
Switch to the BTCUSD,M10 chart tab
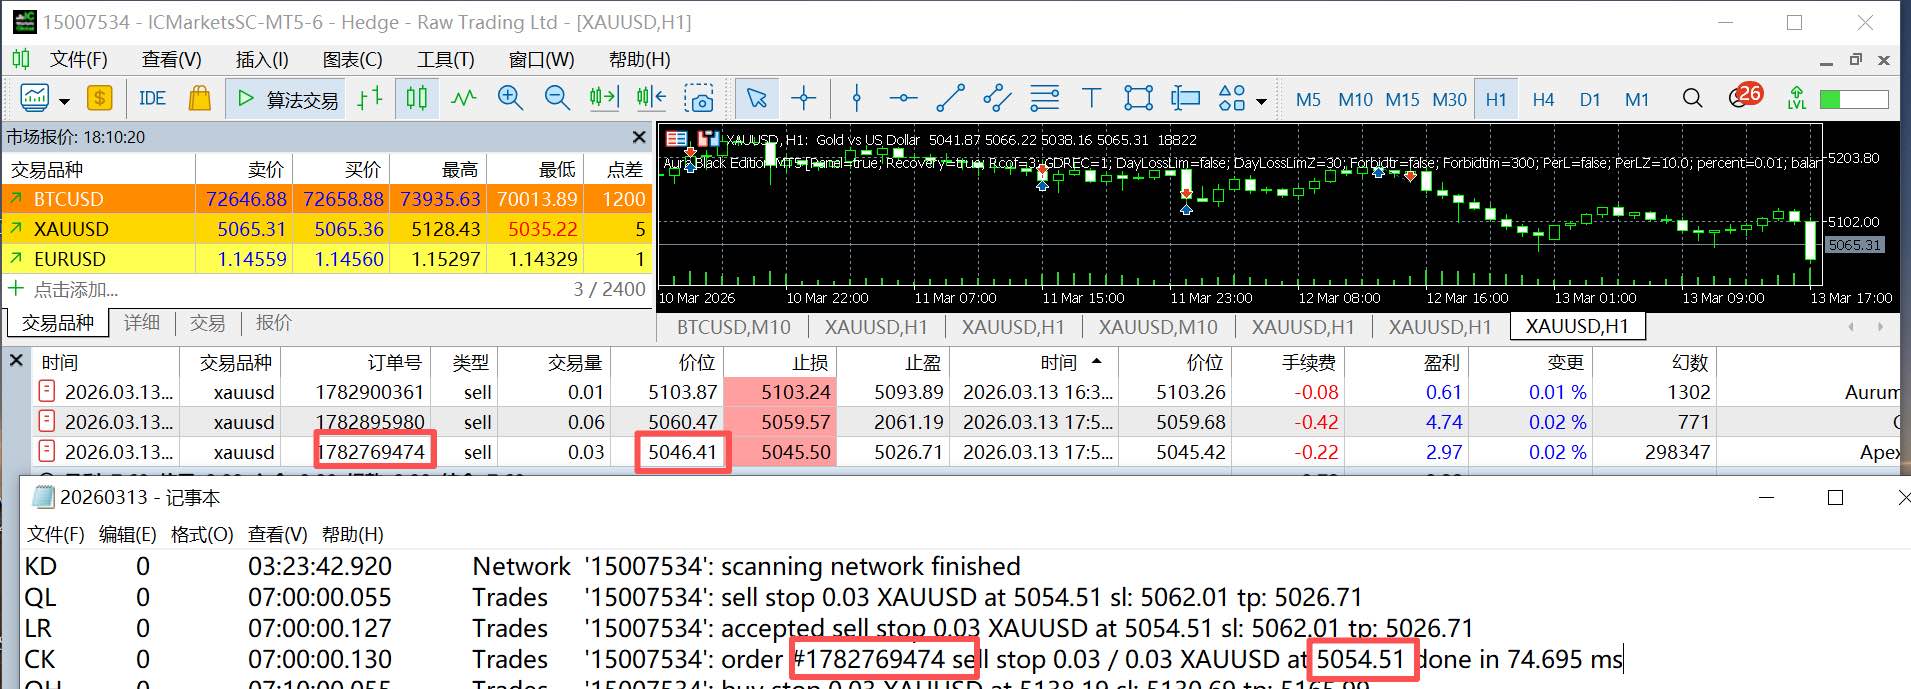[733, 327]
